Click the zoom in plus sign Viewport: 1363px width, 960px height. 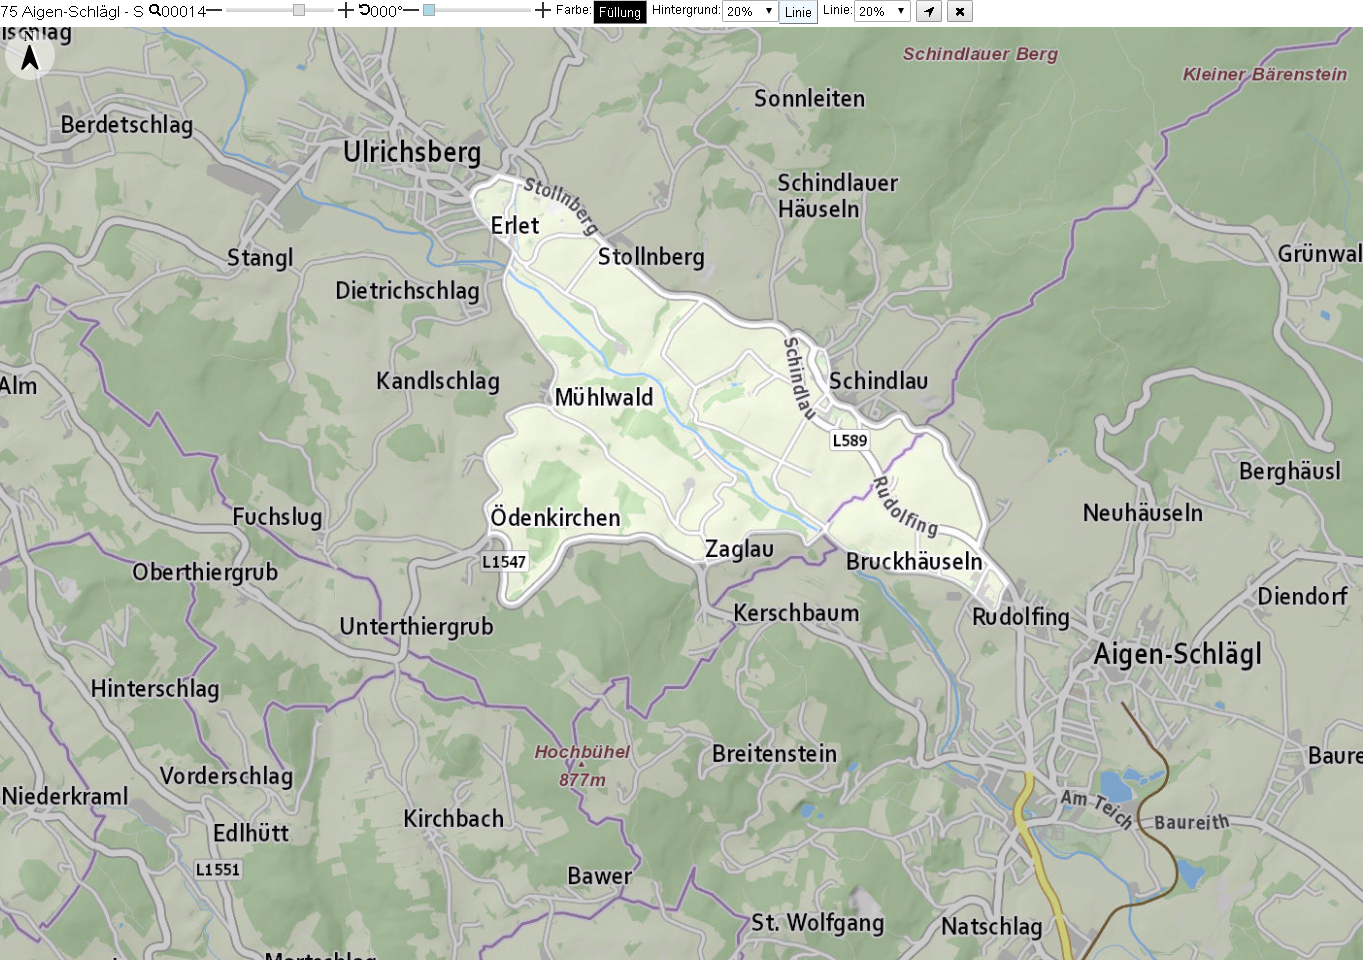coord(346,11)
